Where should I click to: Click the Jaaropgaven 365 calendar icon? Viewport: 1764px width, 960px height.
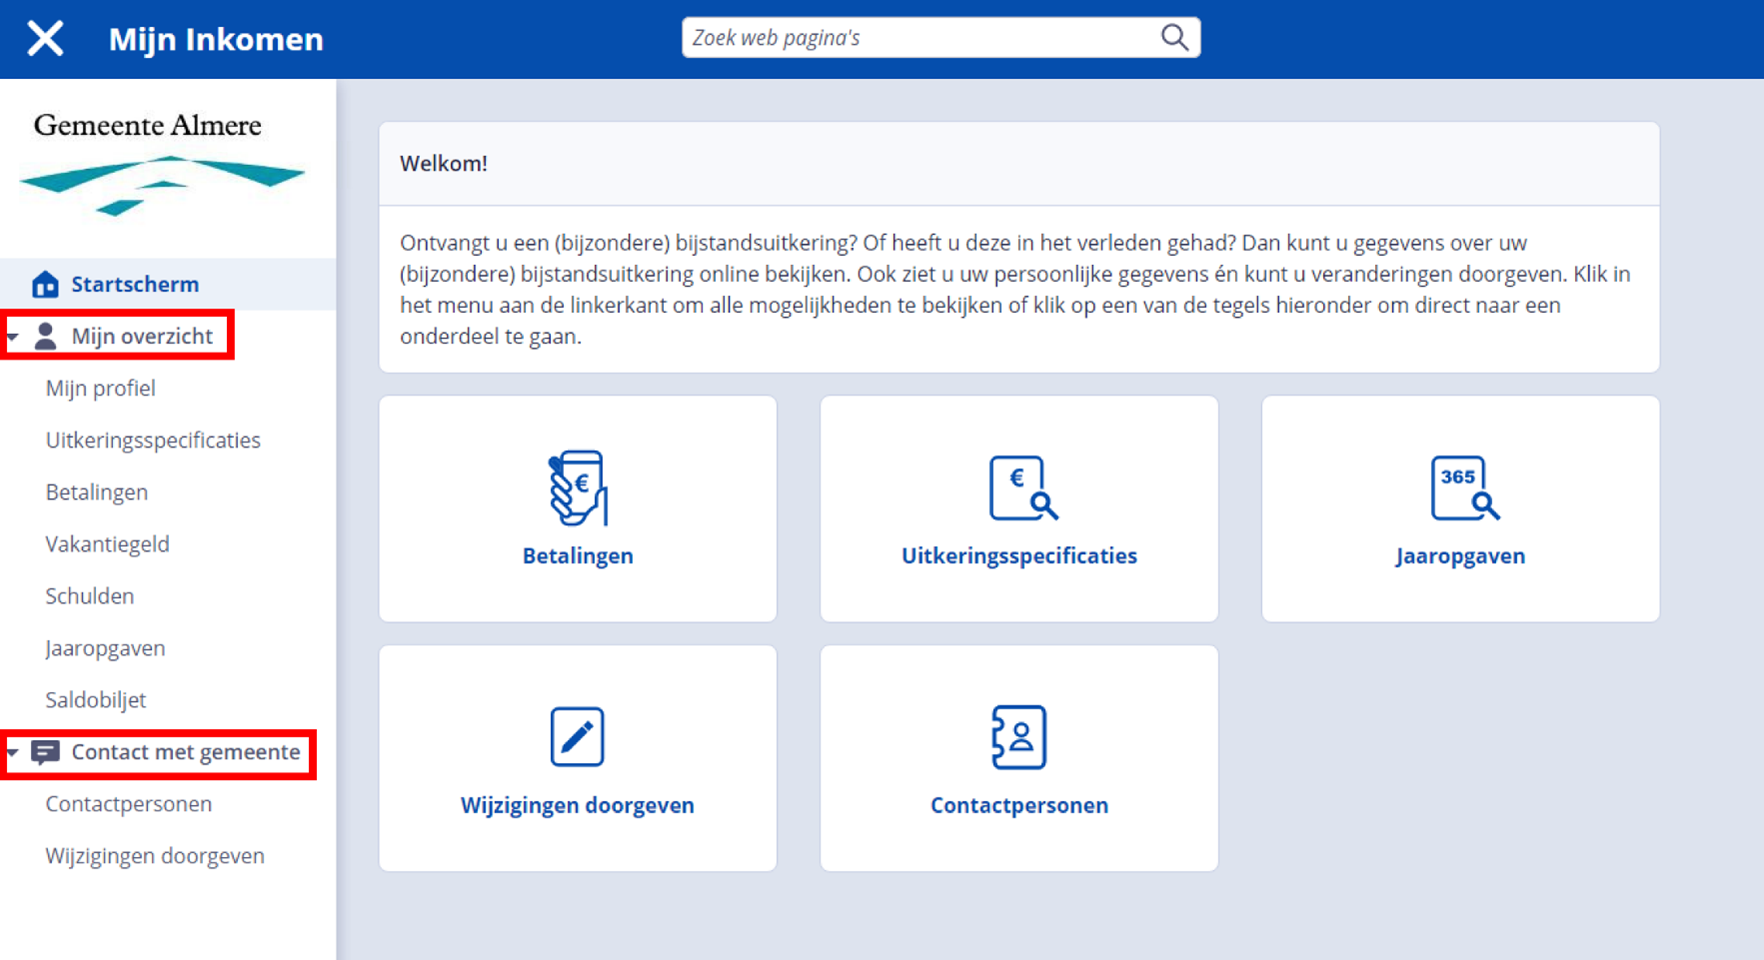point(1463,488)
